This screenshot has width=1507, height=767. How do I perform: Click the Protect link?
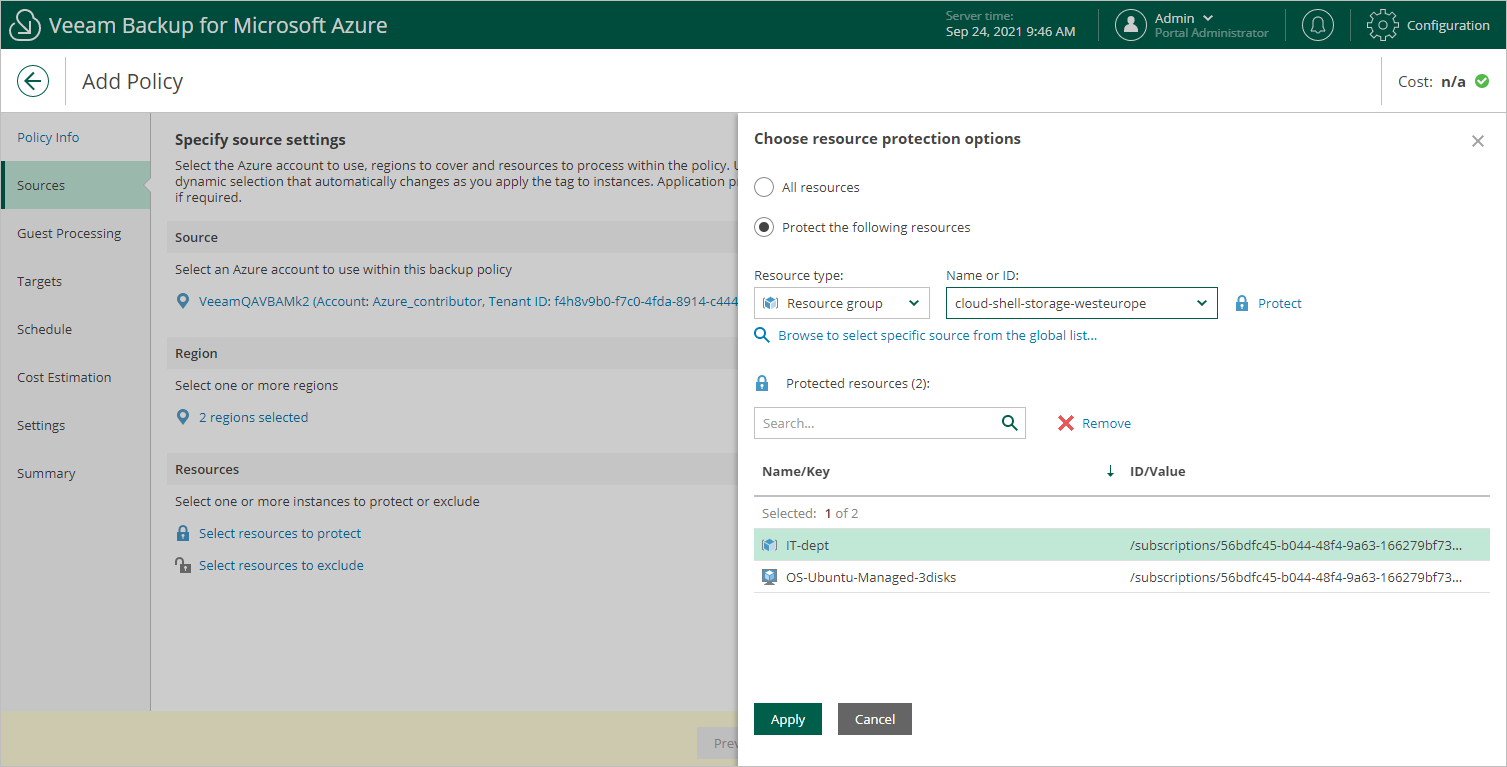coord(1280,303)
